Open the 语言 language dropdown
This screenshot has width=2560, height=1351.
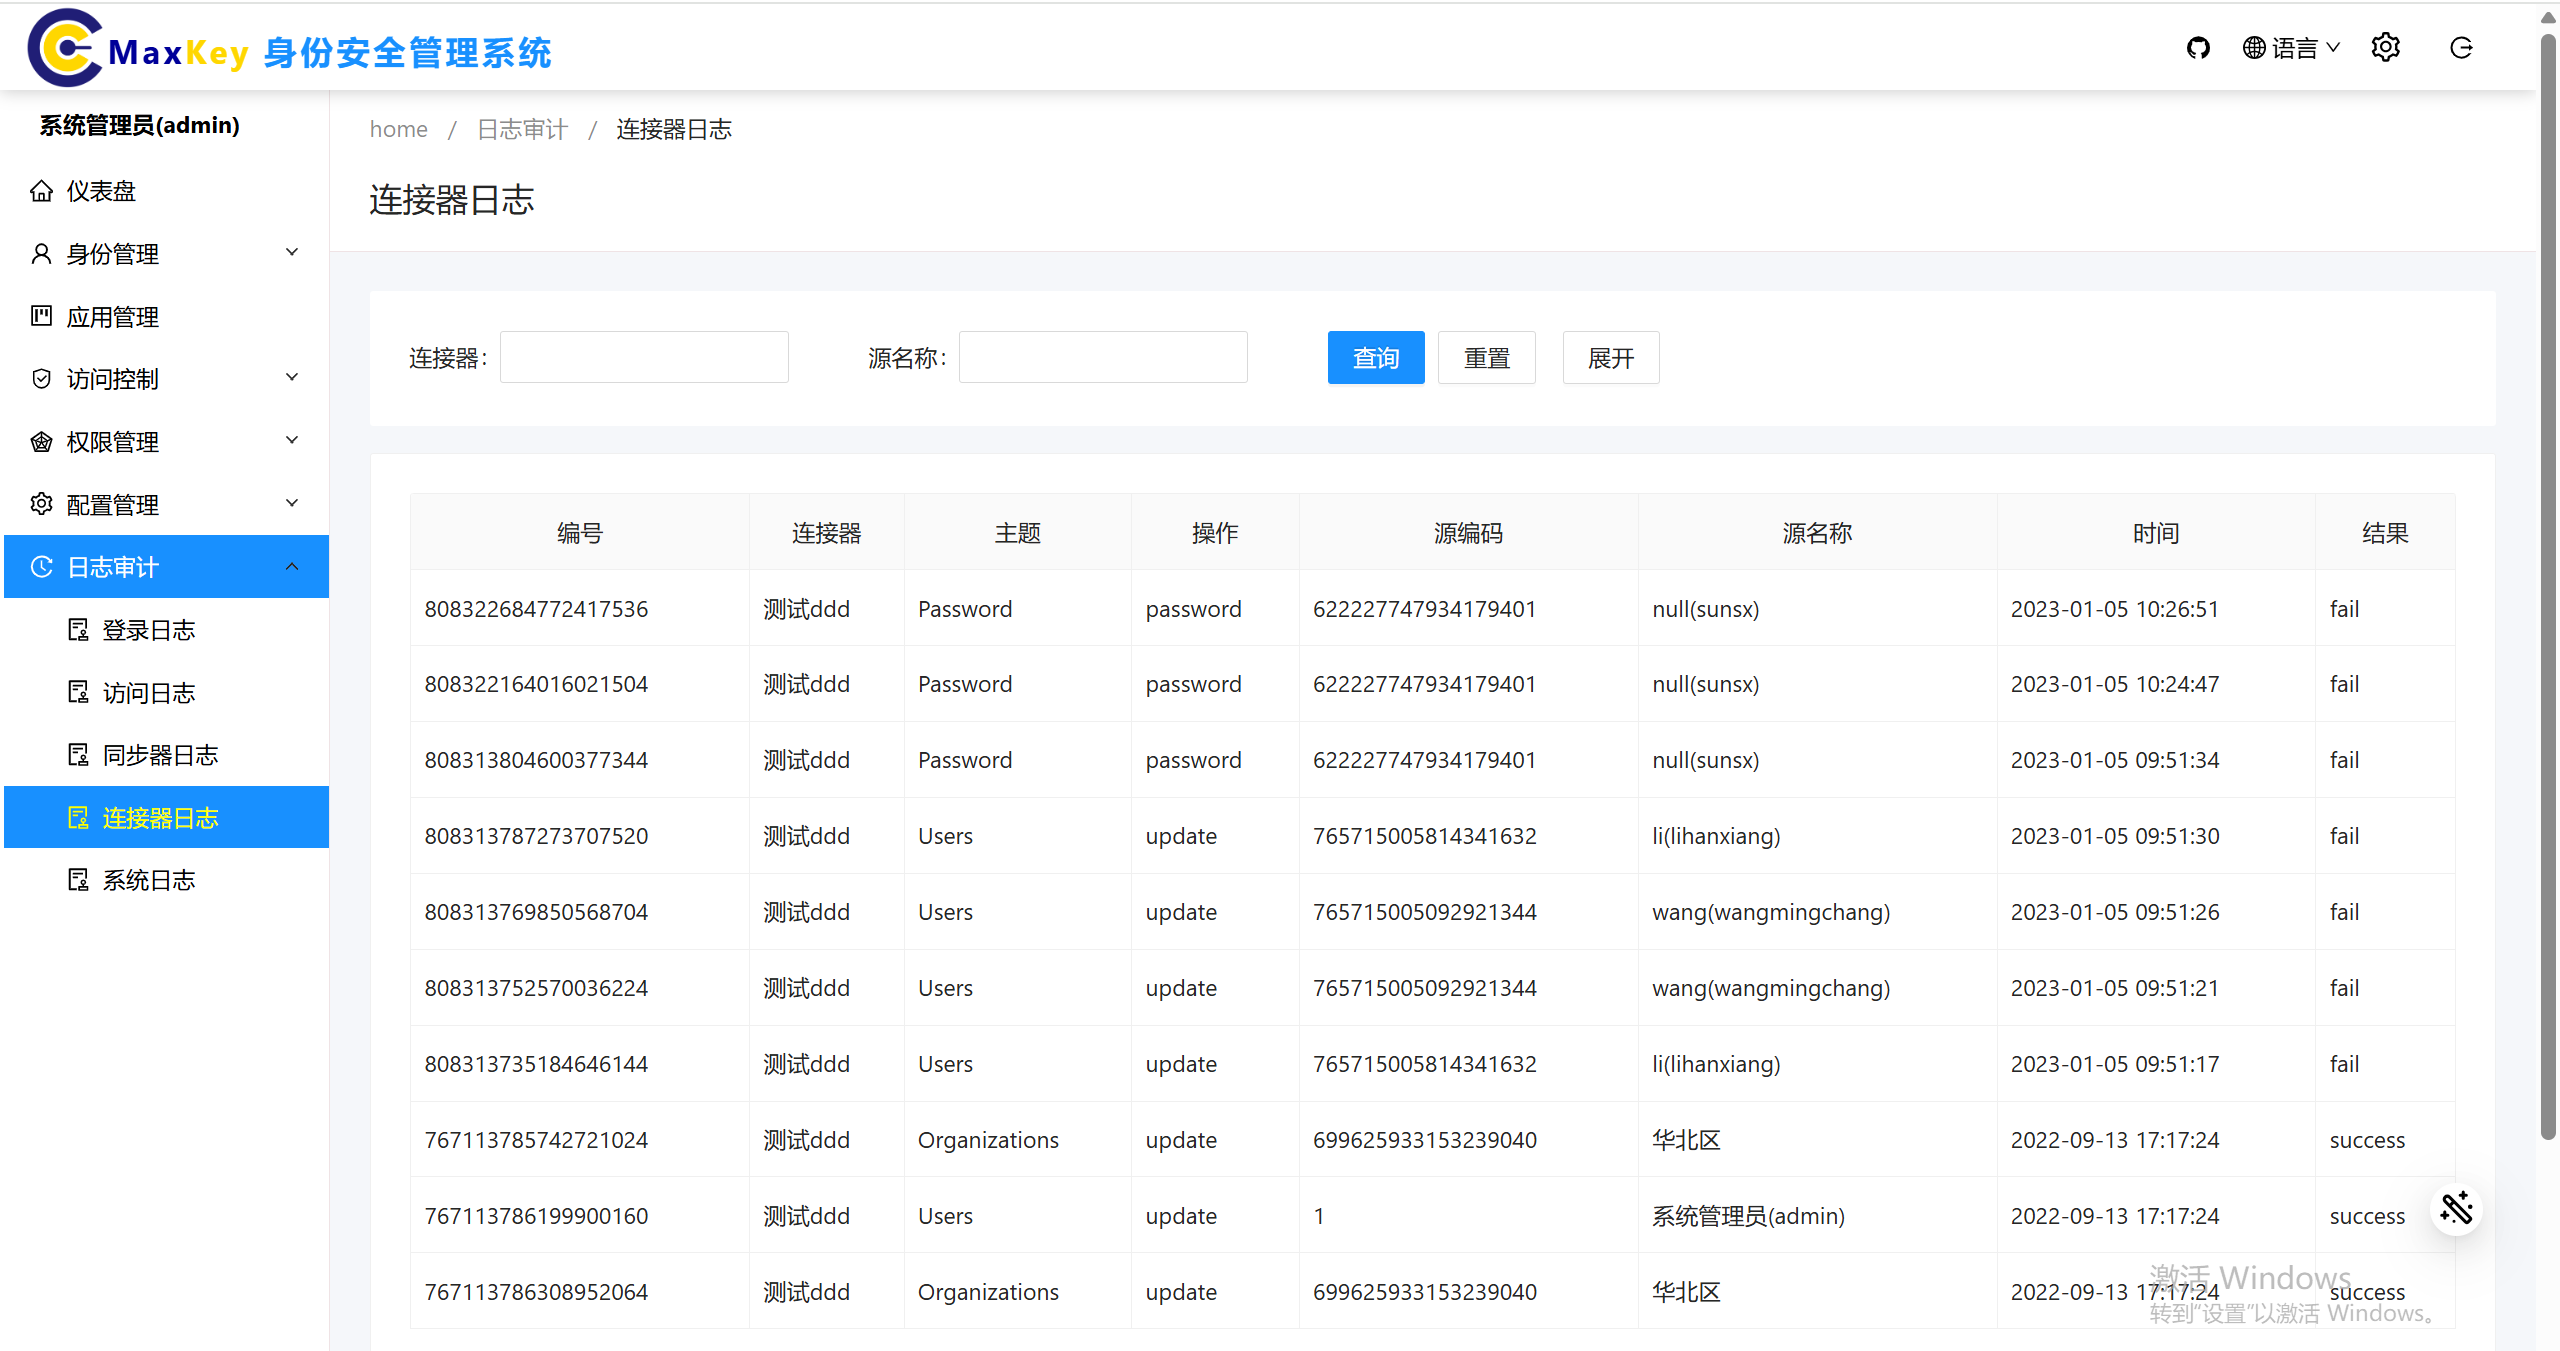click(x=2291, y=48)
